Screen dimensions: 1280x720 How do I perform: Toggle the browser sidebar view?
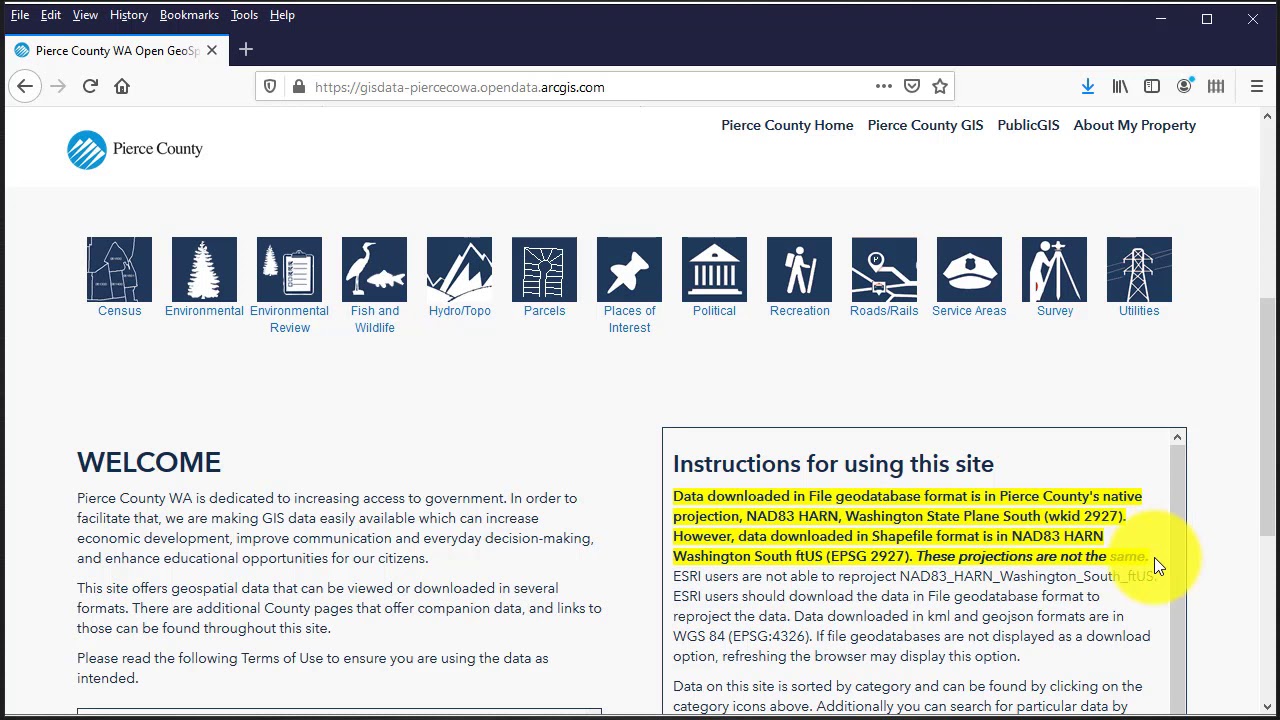(1152, 87)
